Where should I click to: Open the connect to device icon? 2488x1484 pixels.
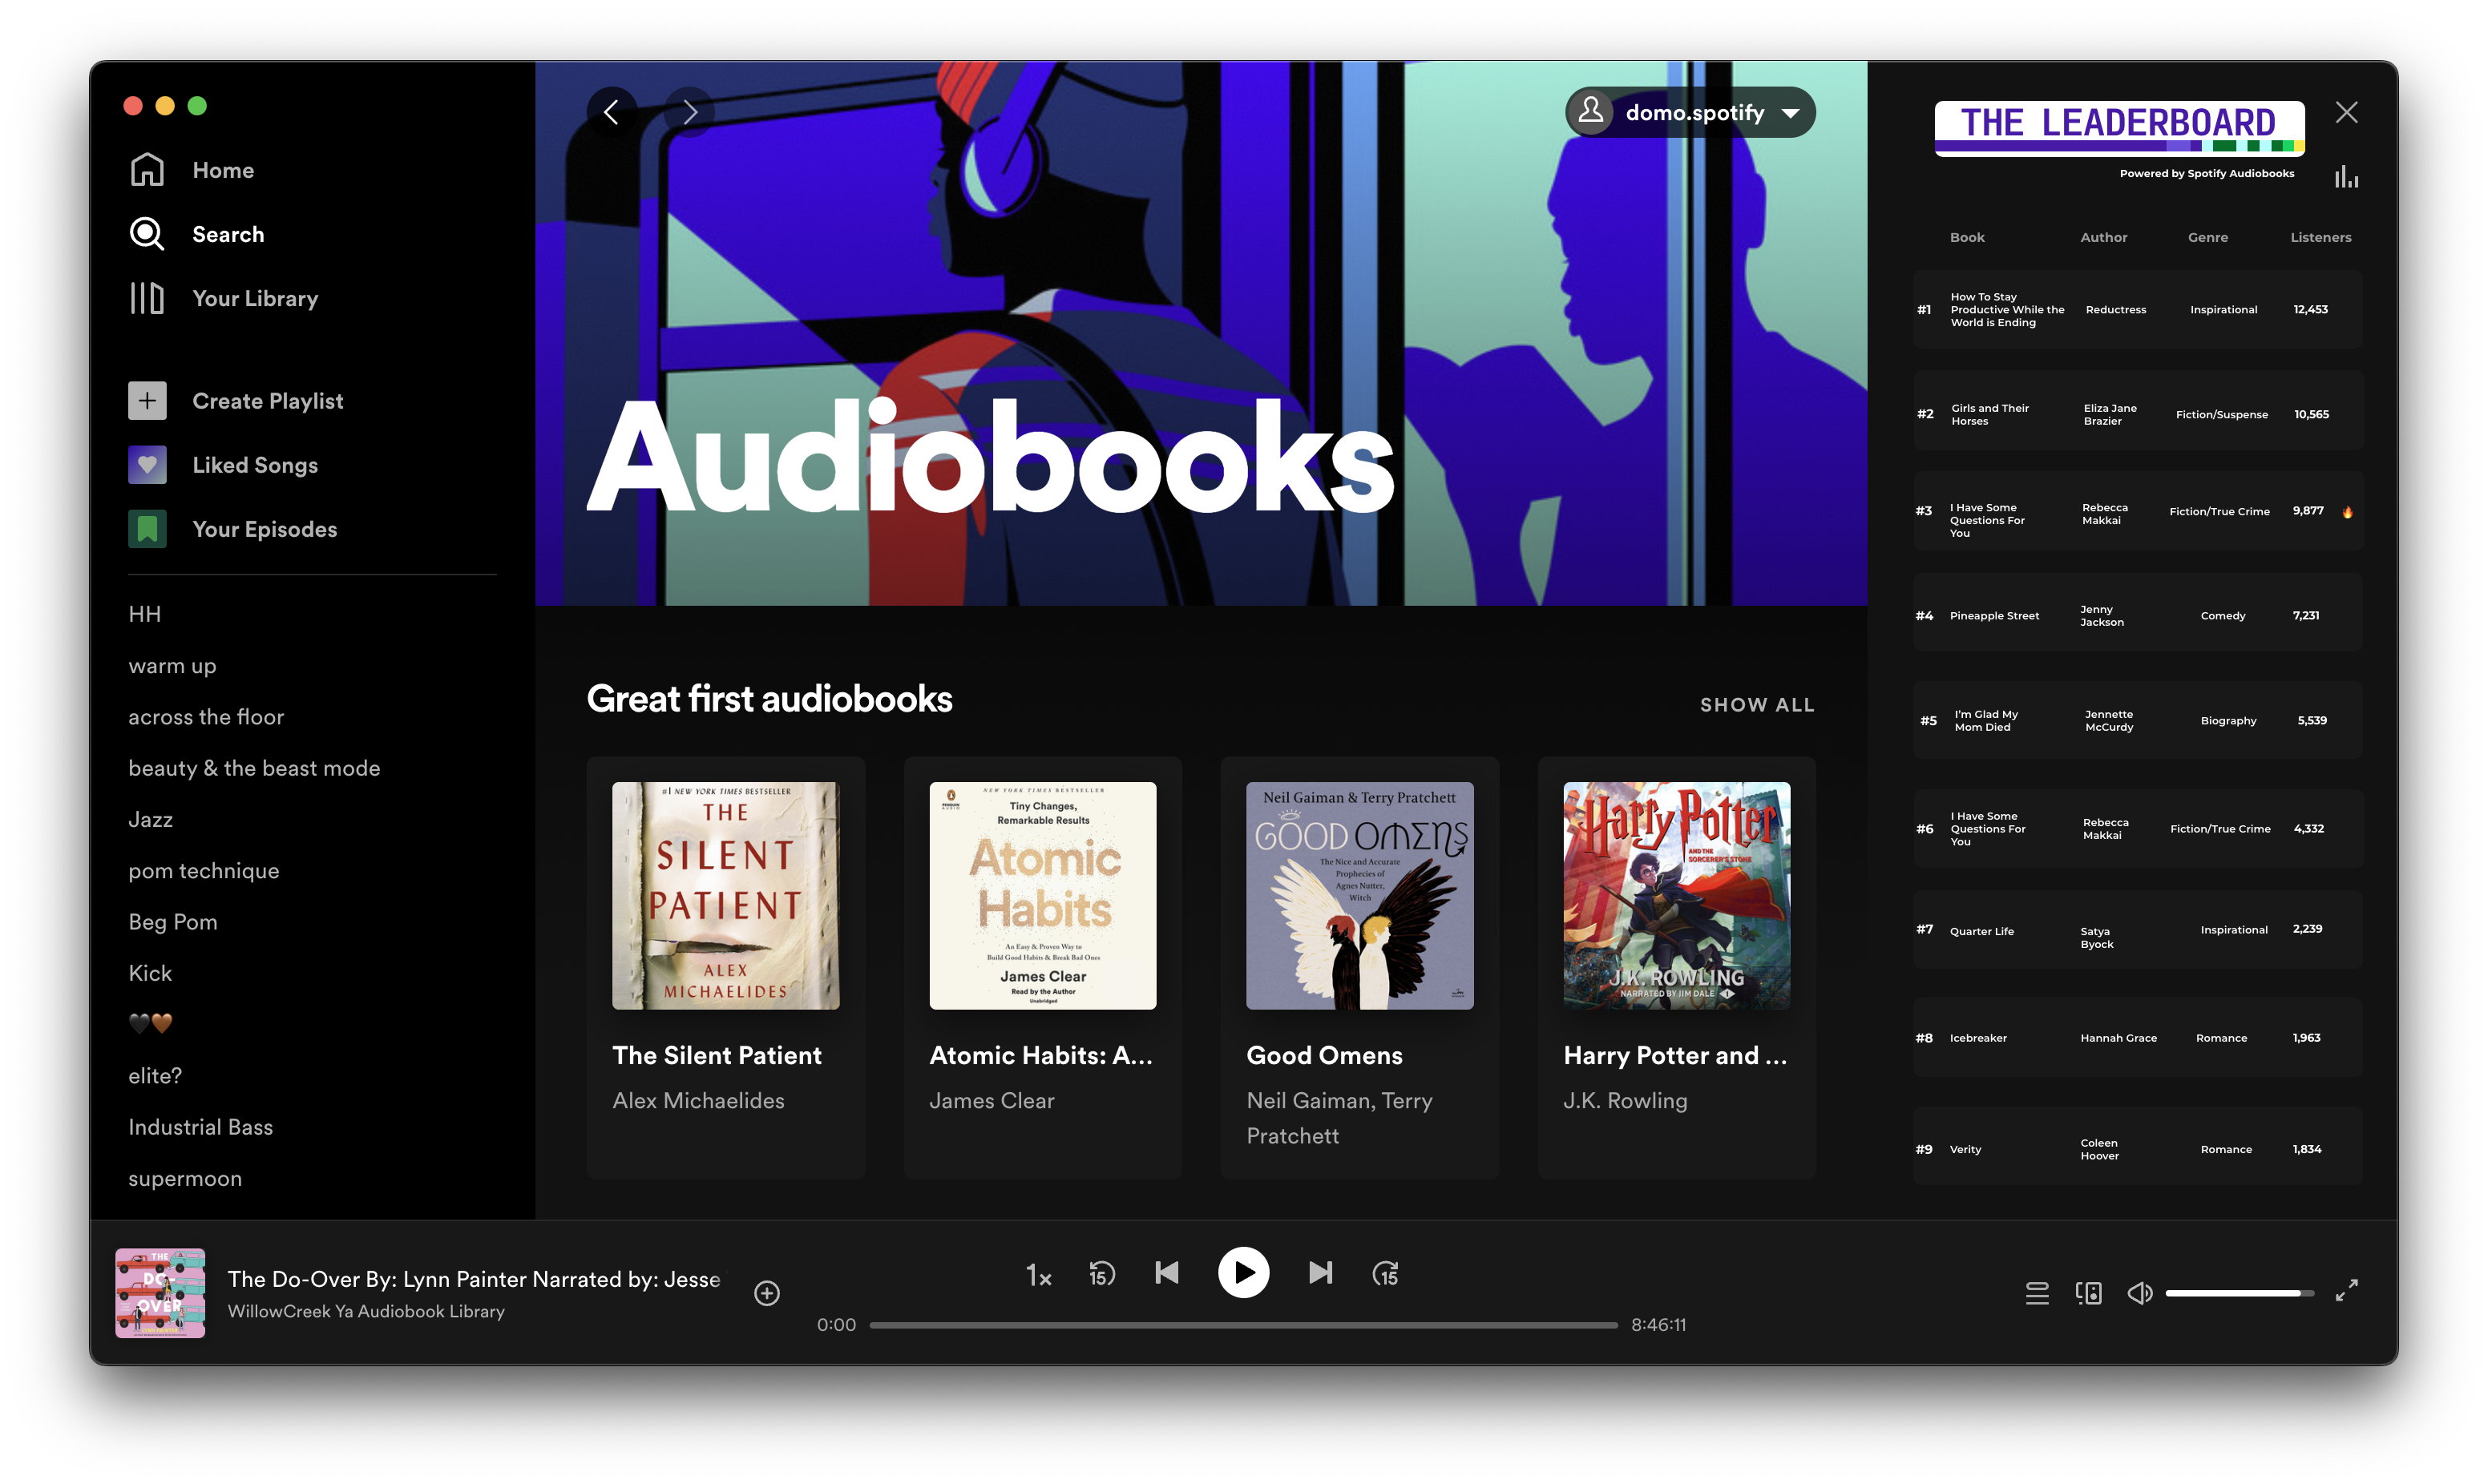[2088, 1293]
